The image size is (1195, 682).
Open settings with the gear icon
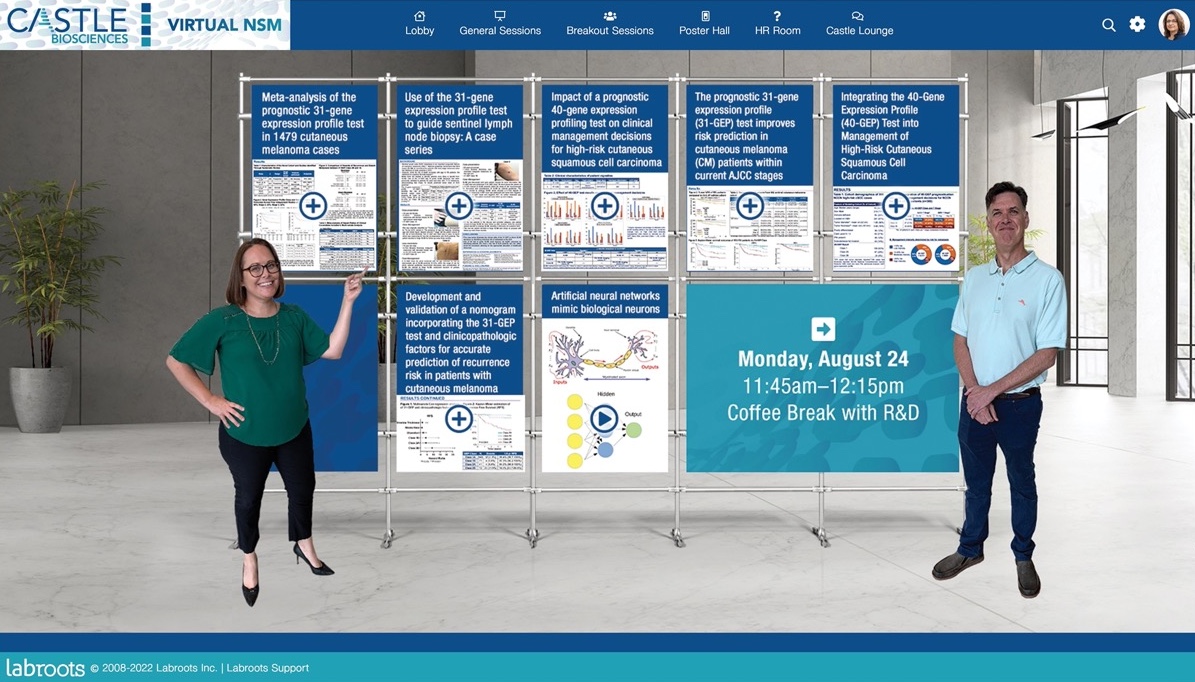(x=1137, y=24)
